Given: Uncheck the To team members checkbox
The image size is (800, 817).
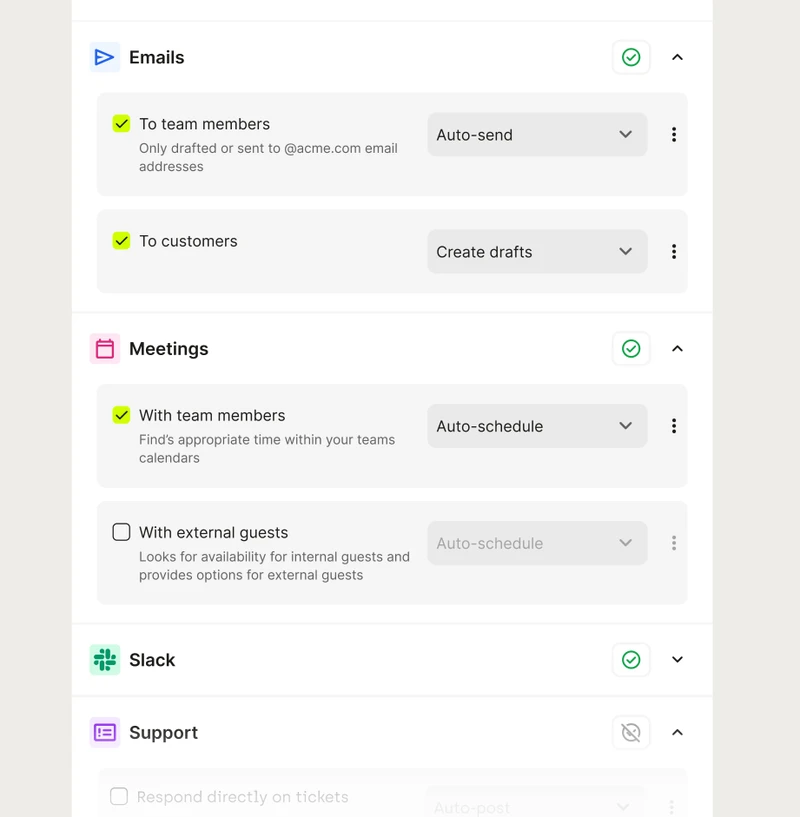Looking at the screenshot, I should 121,124.
